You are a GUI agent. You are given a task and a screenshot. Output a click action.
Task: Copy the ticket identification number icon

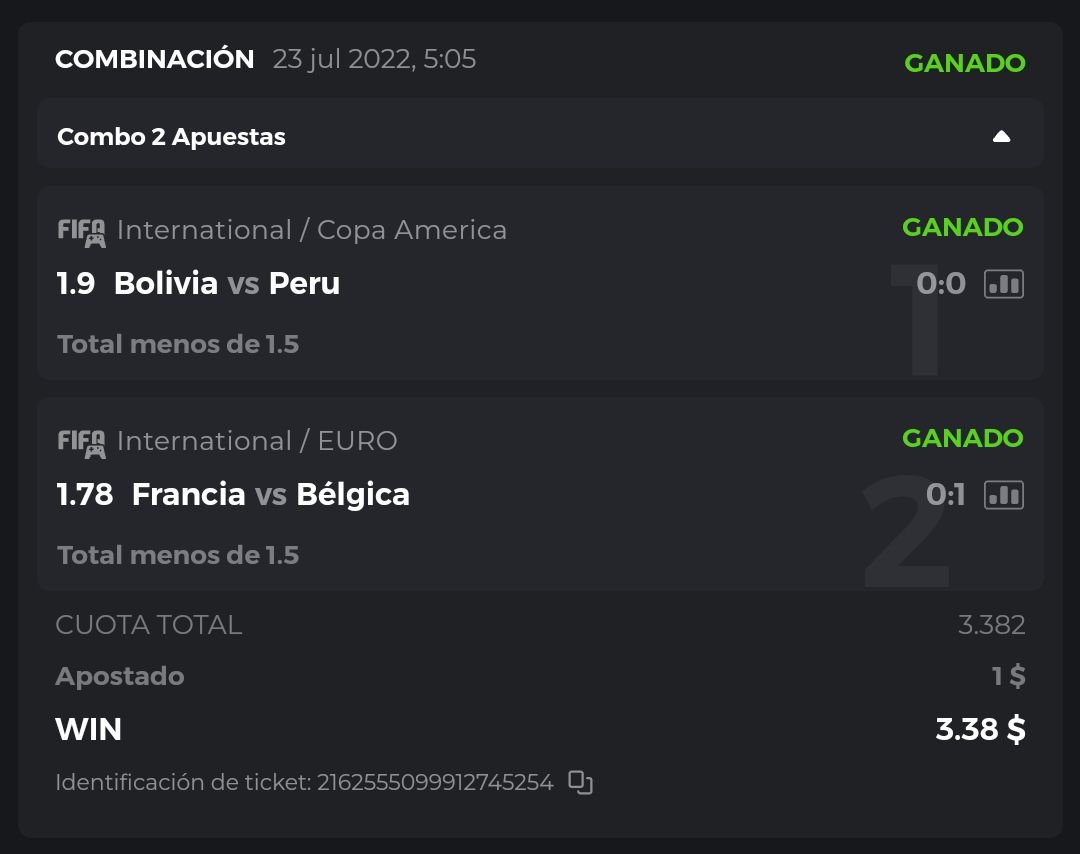580,782
